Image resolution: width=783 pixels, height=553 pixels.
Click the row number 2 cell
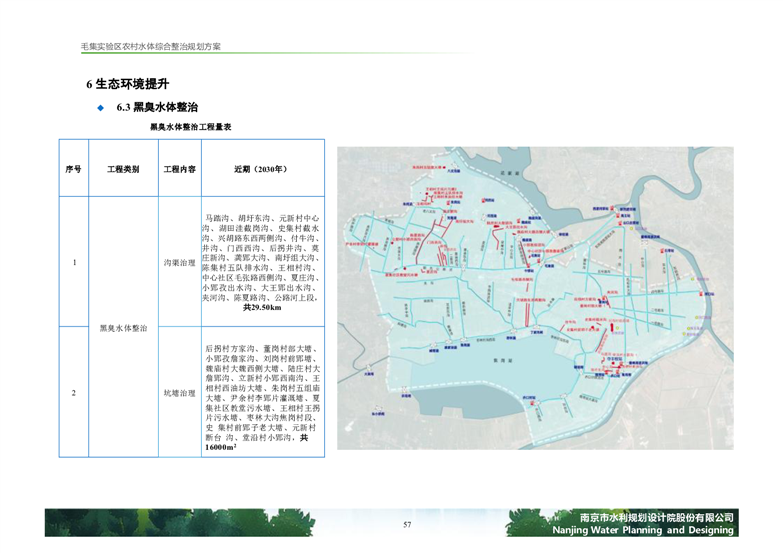74,393
